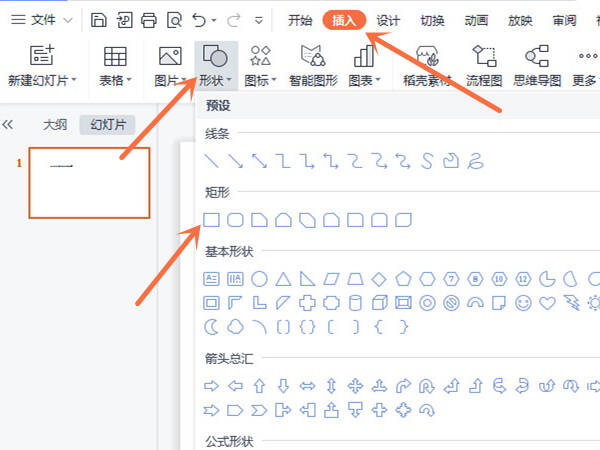Viewport: 600px width, 450px height.
Task: Select the cross plus shape
Action: click(307, 303)
